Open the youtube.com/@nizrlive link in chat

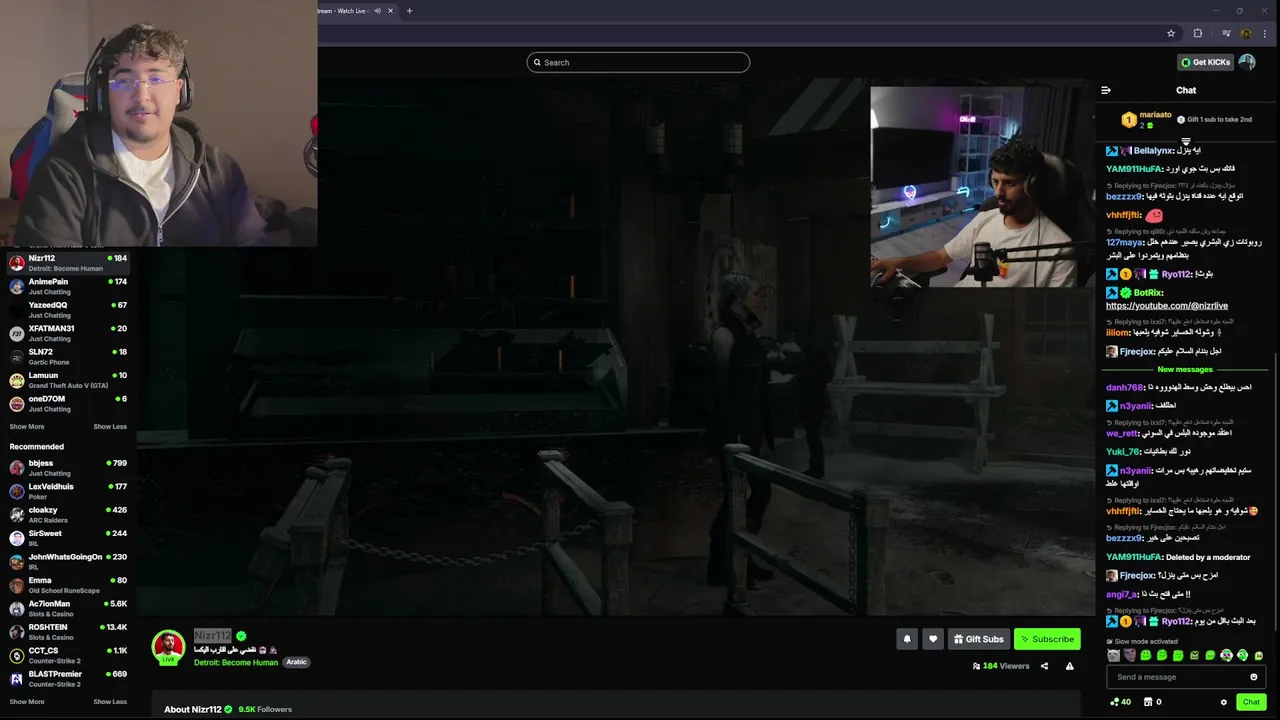(x=1166, y=305)
